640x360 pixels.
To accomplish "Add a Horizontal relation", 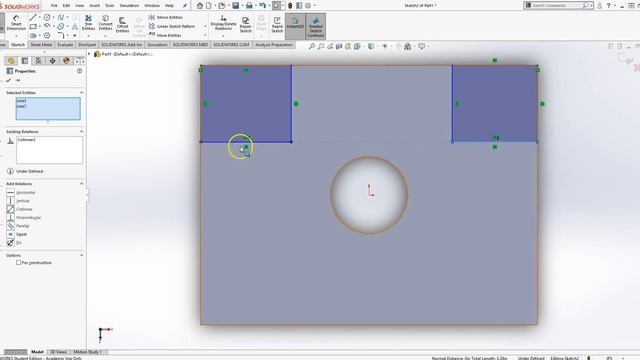I will pos(21,192).
